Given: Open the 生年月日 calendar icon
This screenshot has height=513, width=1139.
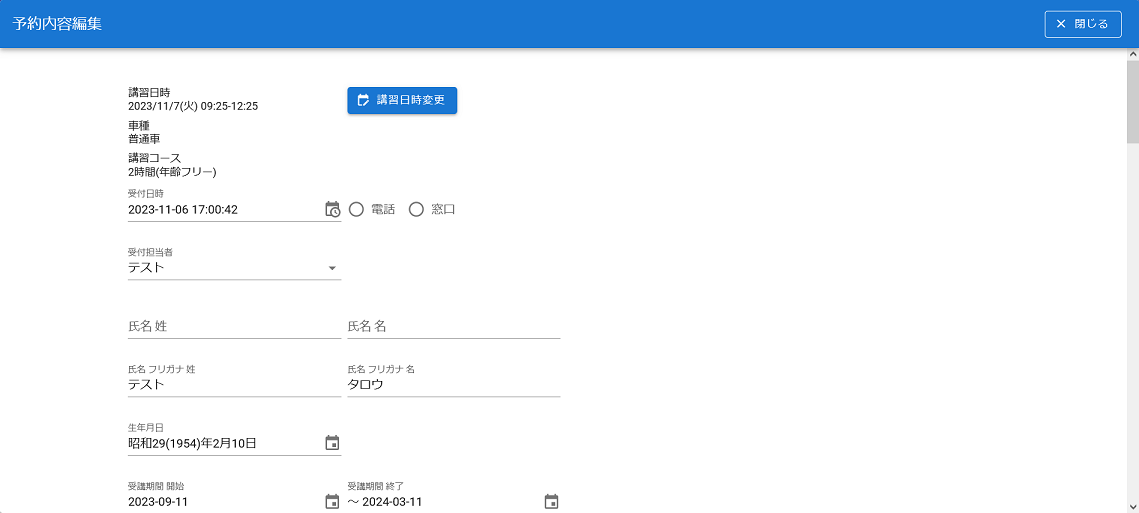Looking at the screenshot, I should (x=333, y=443).
